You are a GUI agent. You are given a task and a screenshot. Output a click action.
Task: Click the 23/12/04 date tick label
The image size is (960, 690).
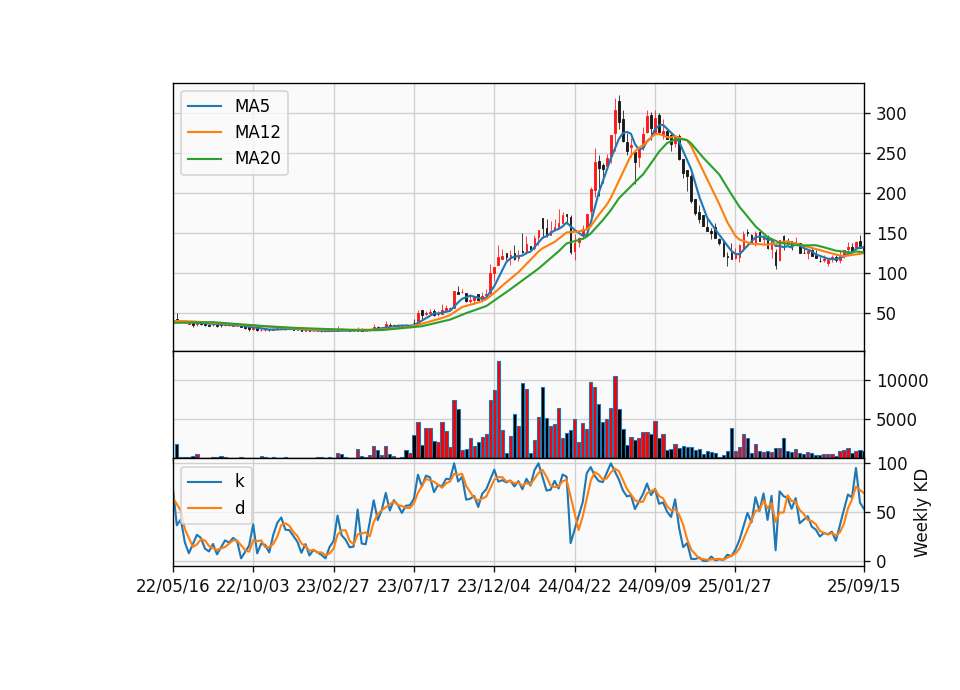coord(494,586)
